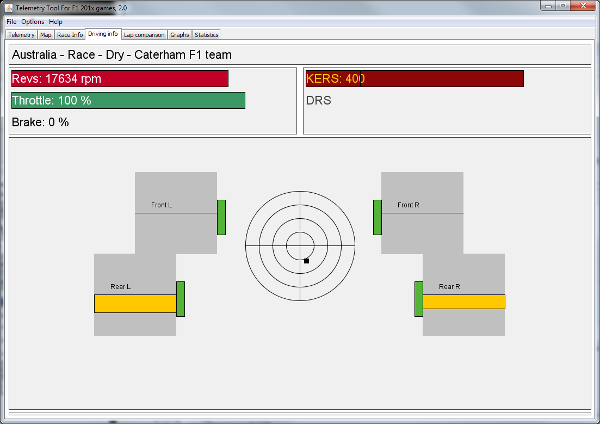The image size is (600, 424).
Task: Switch to the Map tab
Action: pyautogui.click(x=46, y=35)
